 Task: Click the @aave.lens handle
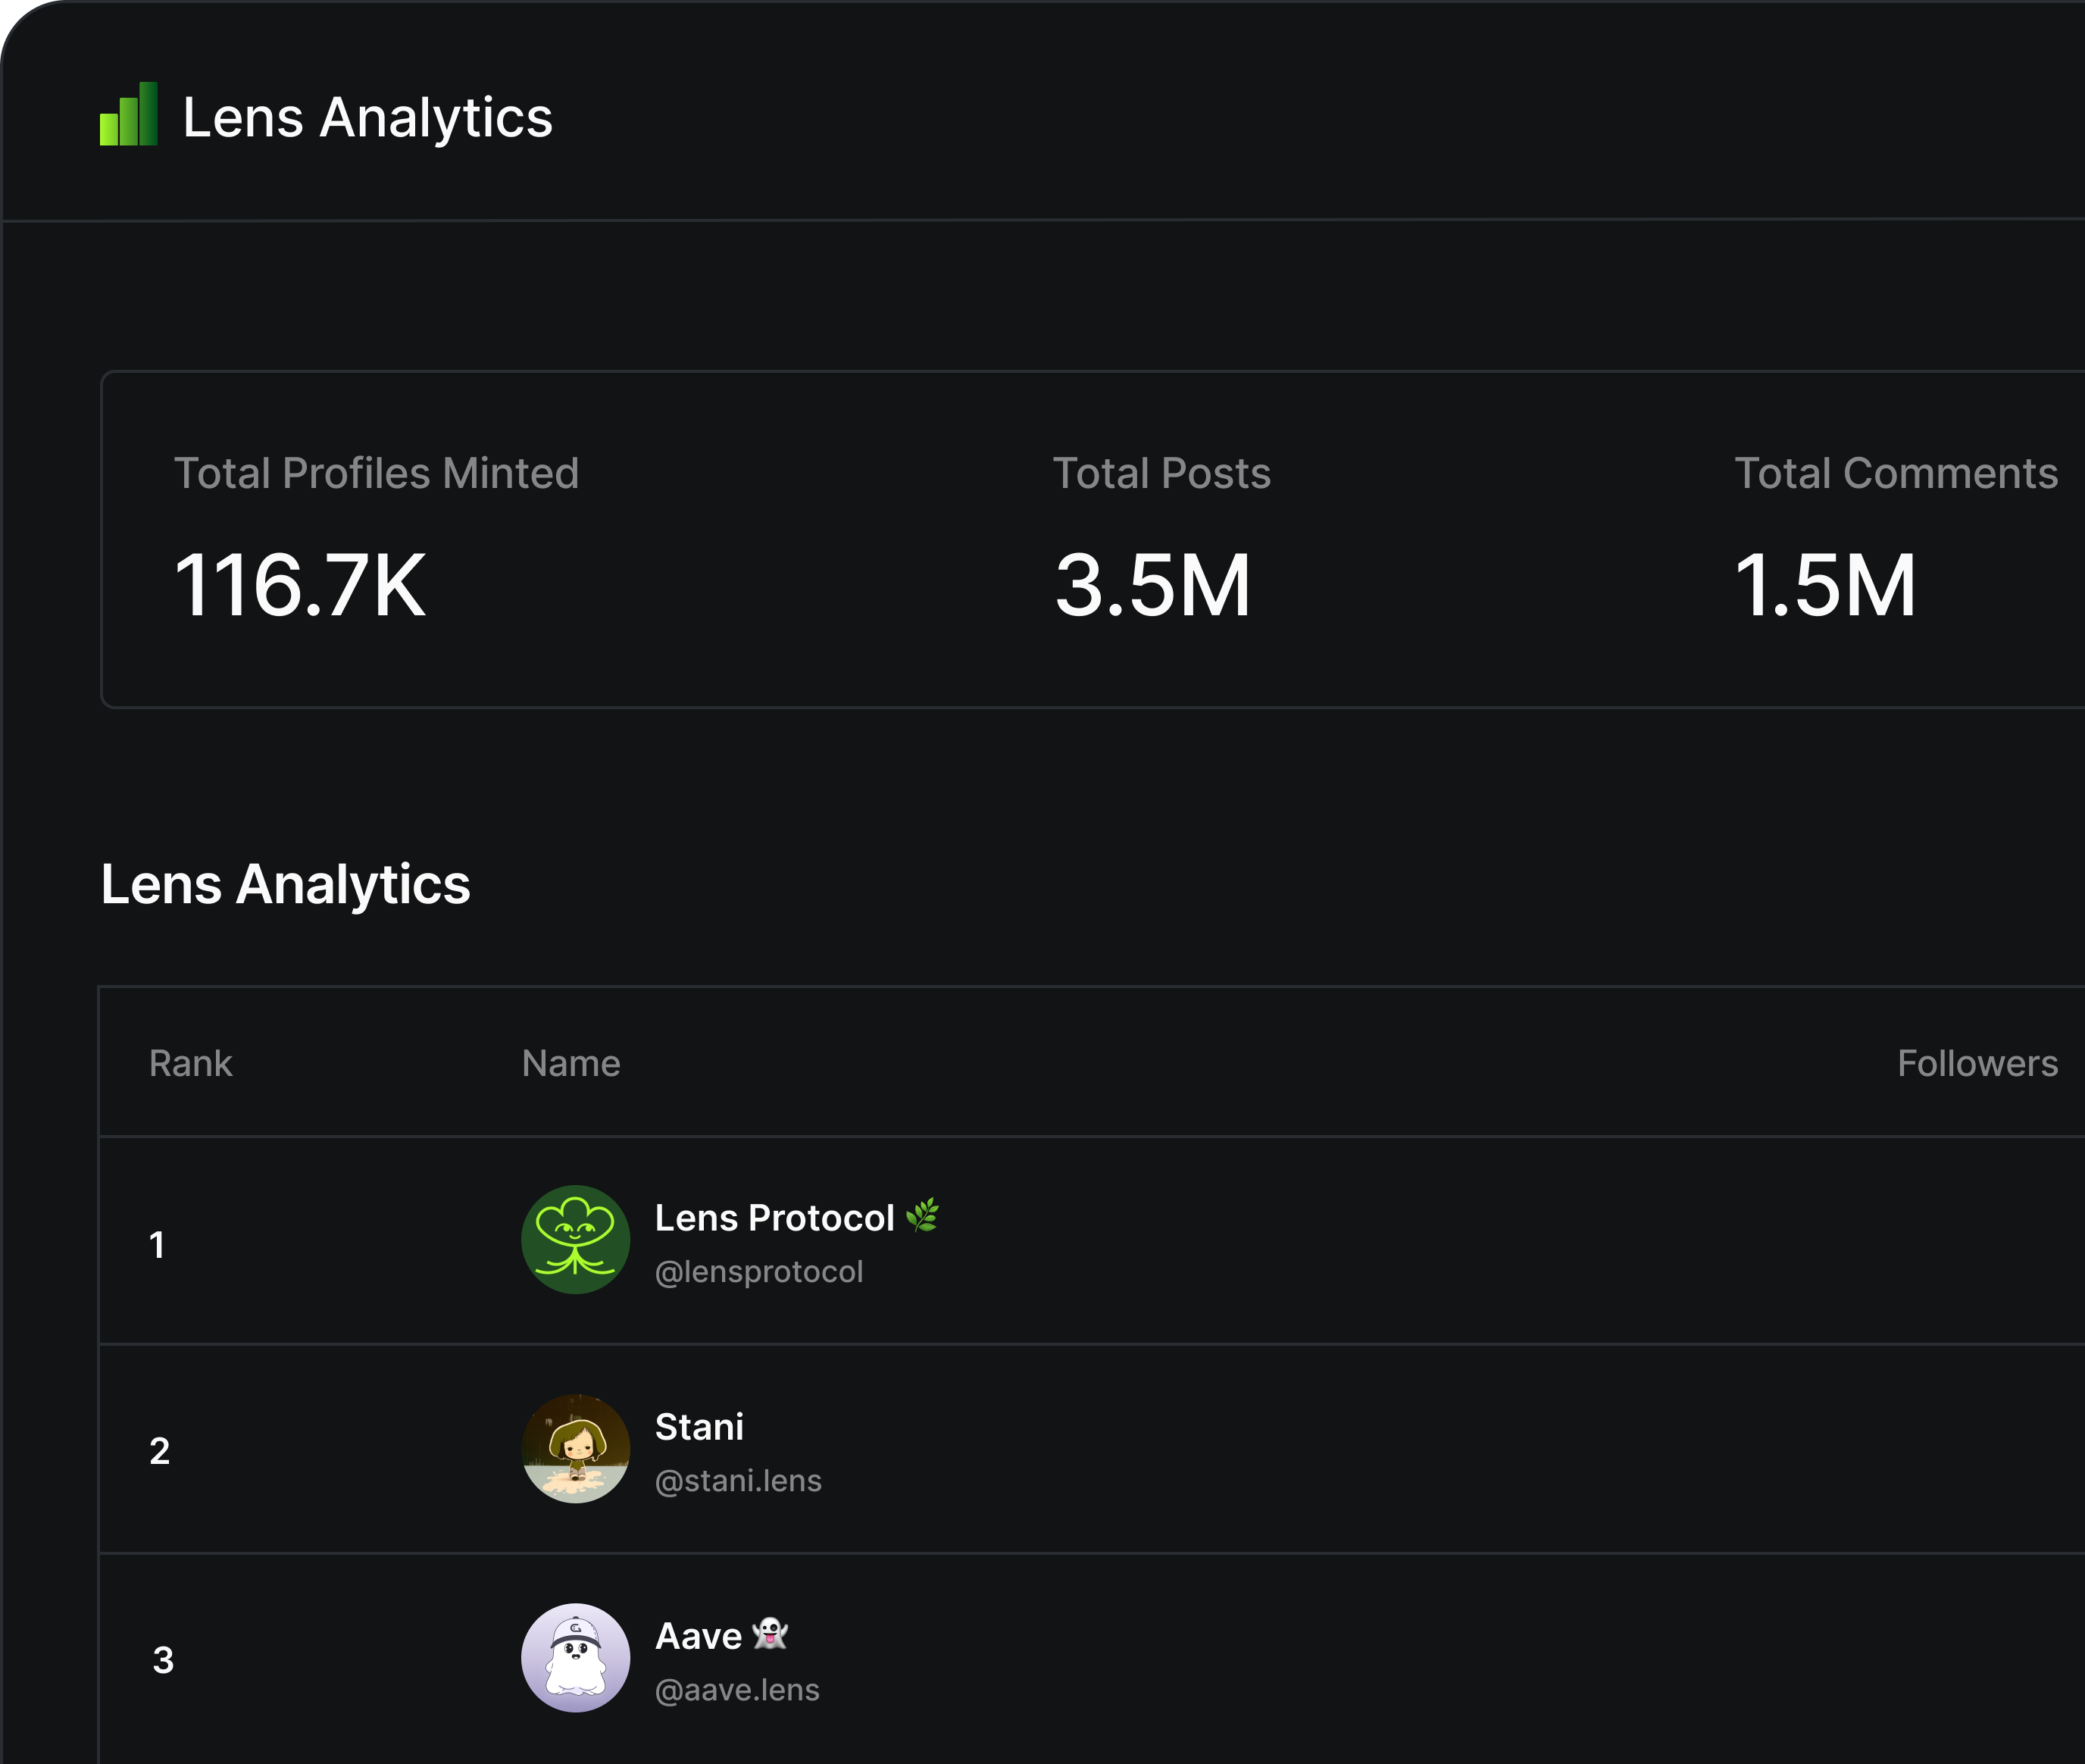[737, 1689]
